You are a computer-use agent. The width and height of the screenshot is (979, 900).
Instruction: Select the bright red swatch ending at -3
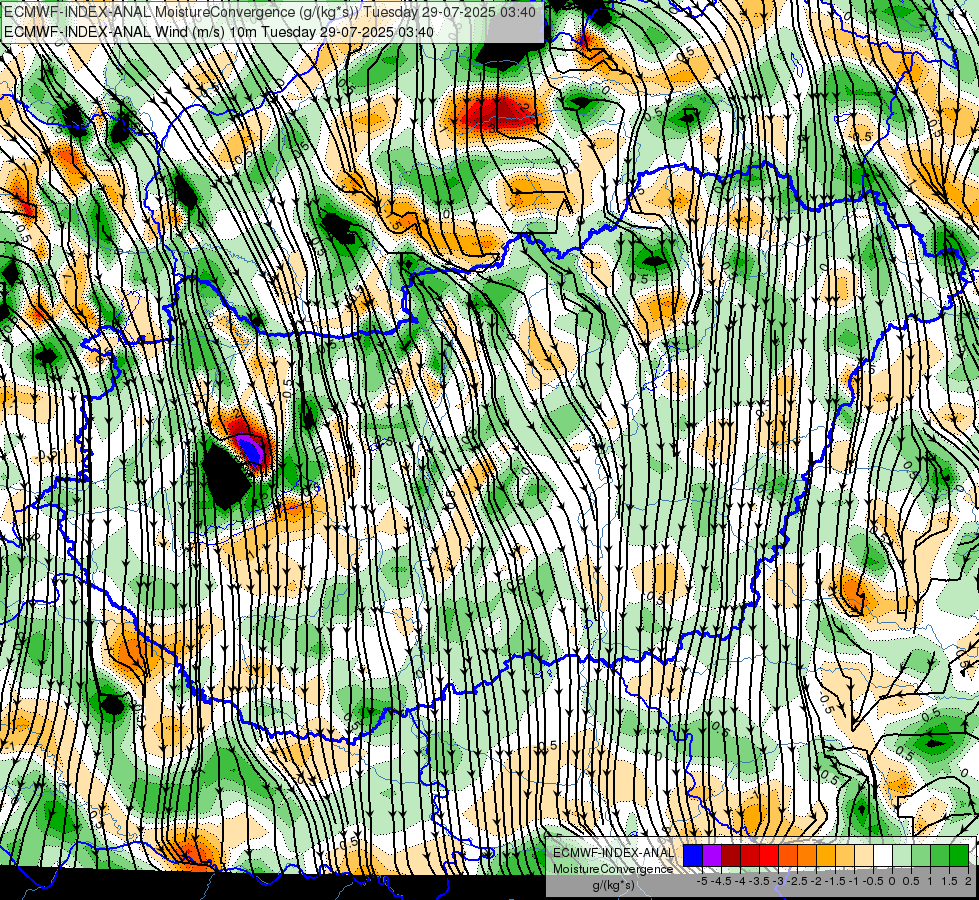769,855
